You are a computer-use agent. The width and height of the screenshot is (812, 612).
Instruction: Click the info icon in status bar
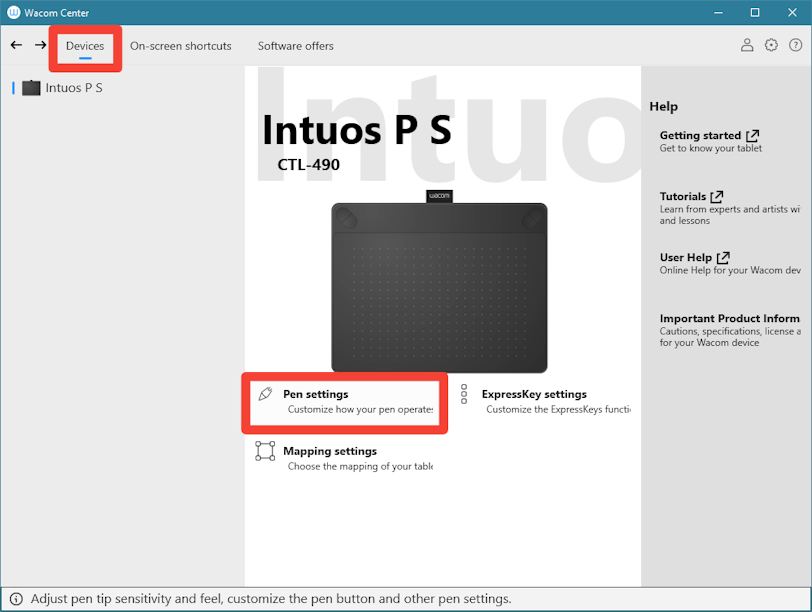click(16, 599)
